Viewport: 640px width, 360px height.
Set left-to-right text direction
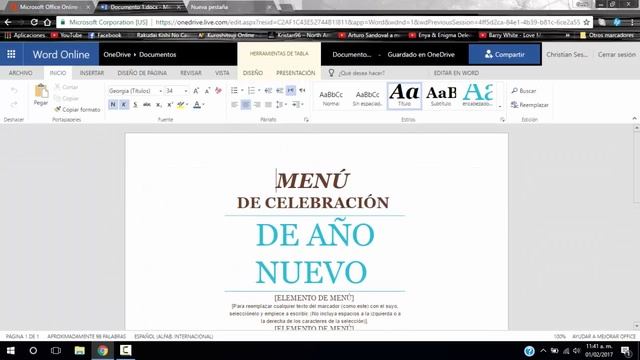click(291, 90)
